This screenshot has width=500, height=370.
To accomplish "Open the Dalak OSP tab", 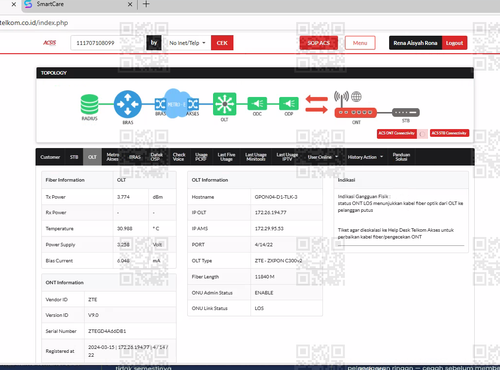I will click(156, 157).
